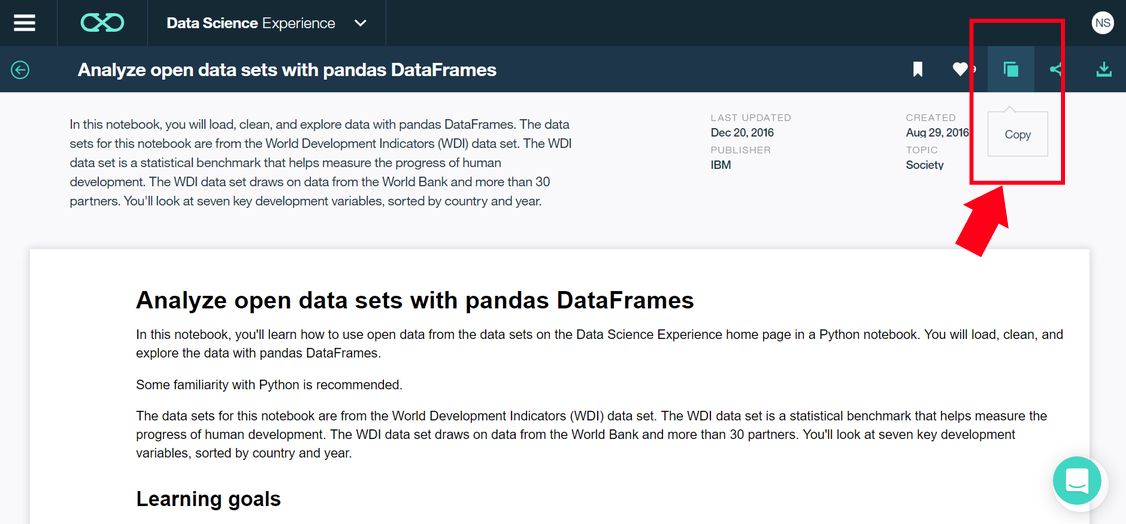Click the 'Aug 29, 2016' created date
The image size is (1126, 524).
(x=937, y=132)
